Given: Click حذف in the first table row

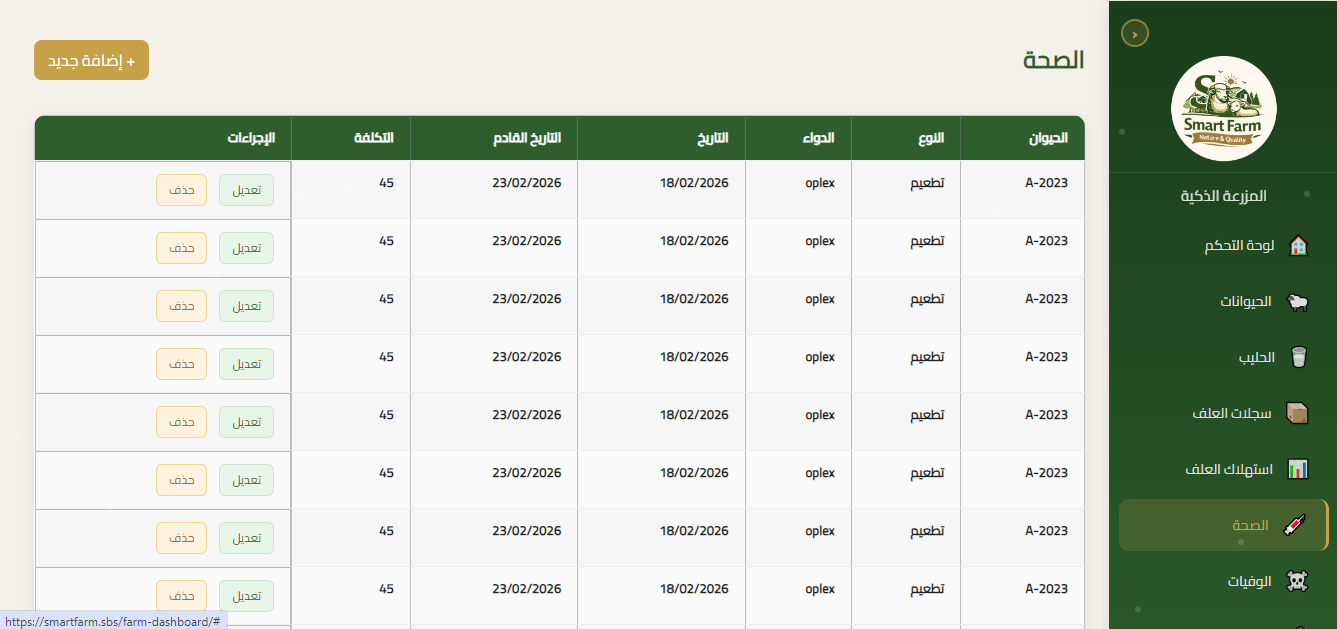Looking at the screenshot, I should tap(181, 190).
